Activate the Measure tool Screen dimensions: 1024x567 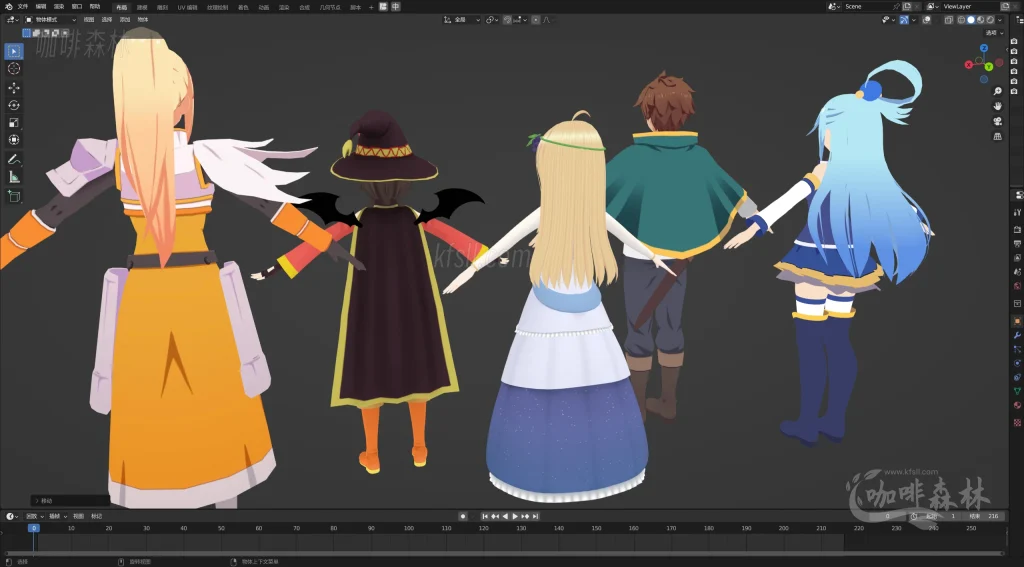click(14, 177)
